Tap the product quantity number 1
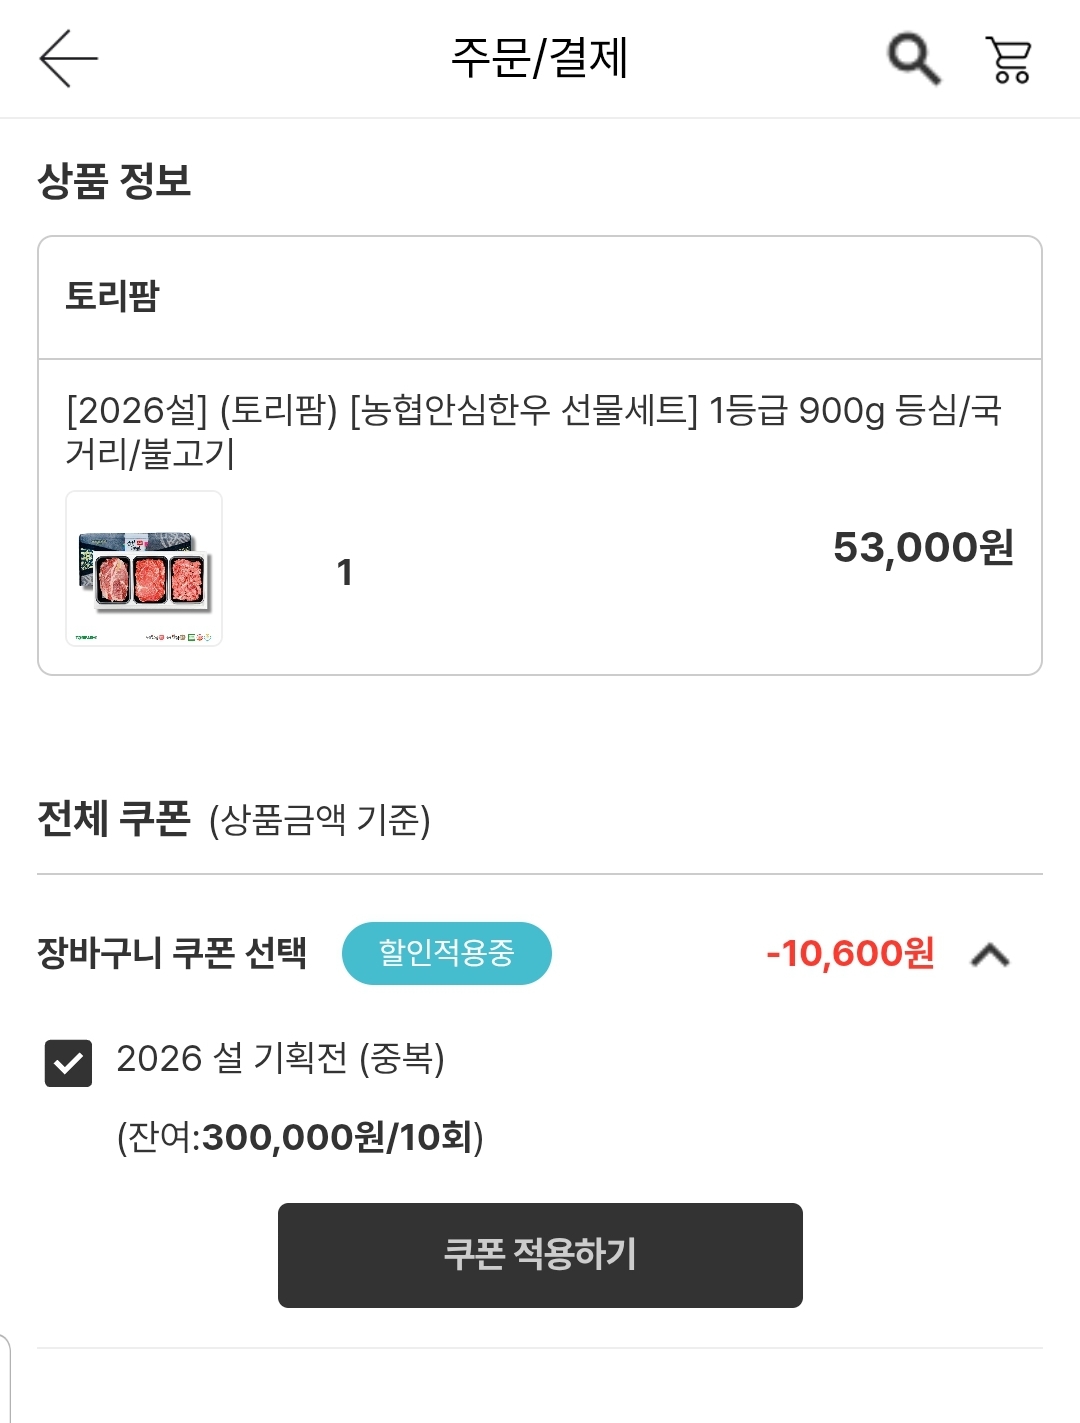 [x=344, y=573]
